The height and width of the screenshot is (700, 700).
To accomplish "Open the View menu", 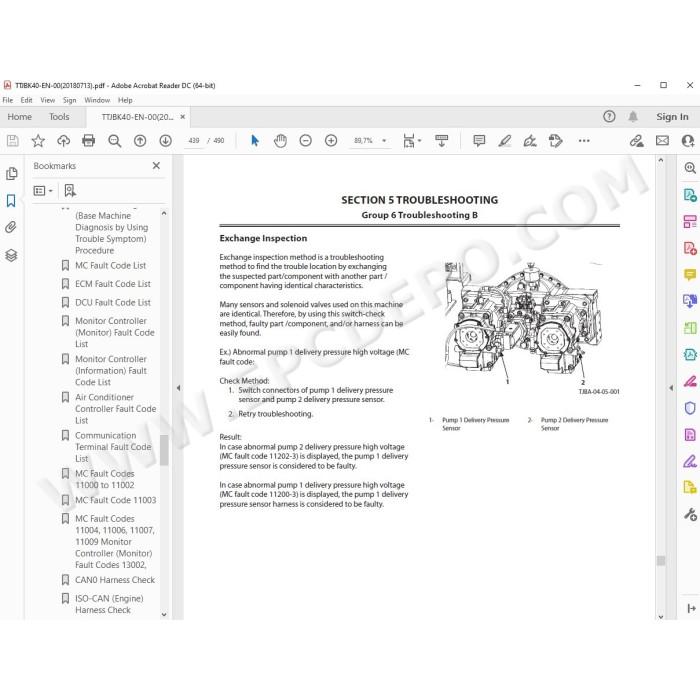I will pyautogui.click(x=47, y=100).
